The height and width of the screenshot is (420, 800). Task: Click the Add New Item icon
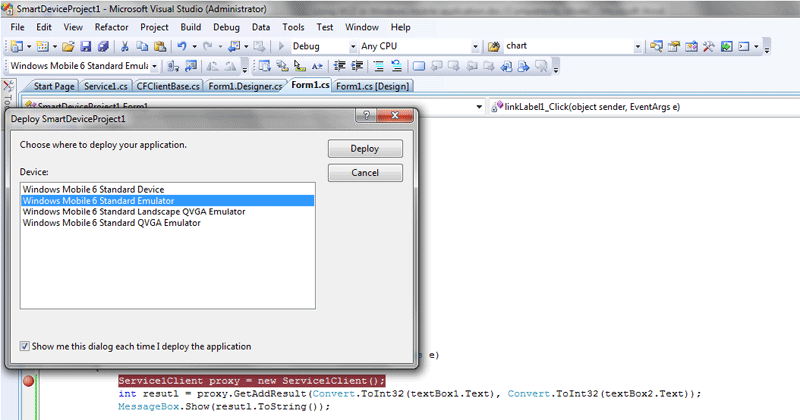[x=43, y=46]
